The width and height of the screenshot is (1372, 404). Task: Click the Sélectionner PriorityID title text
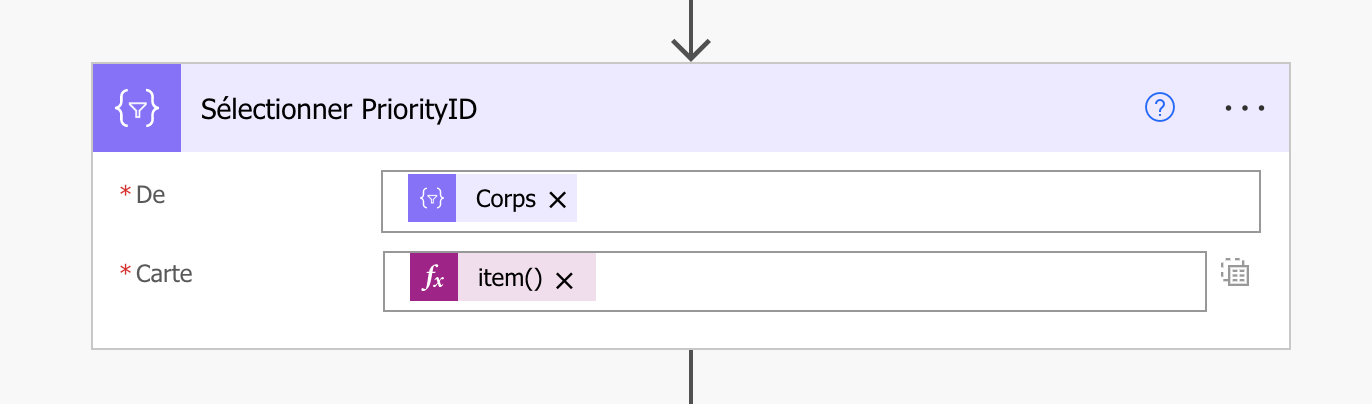pos(339,109)
